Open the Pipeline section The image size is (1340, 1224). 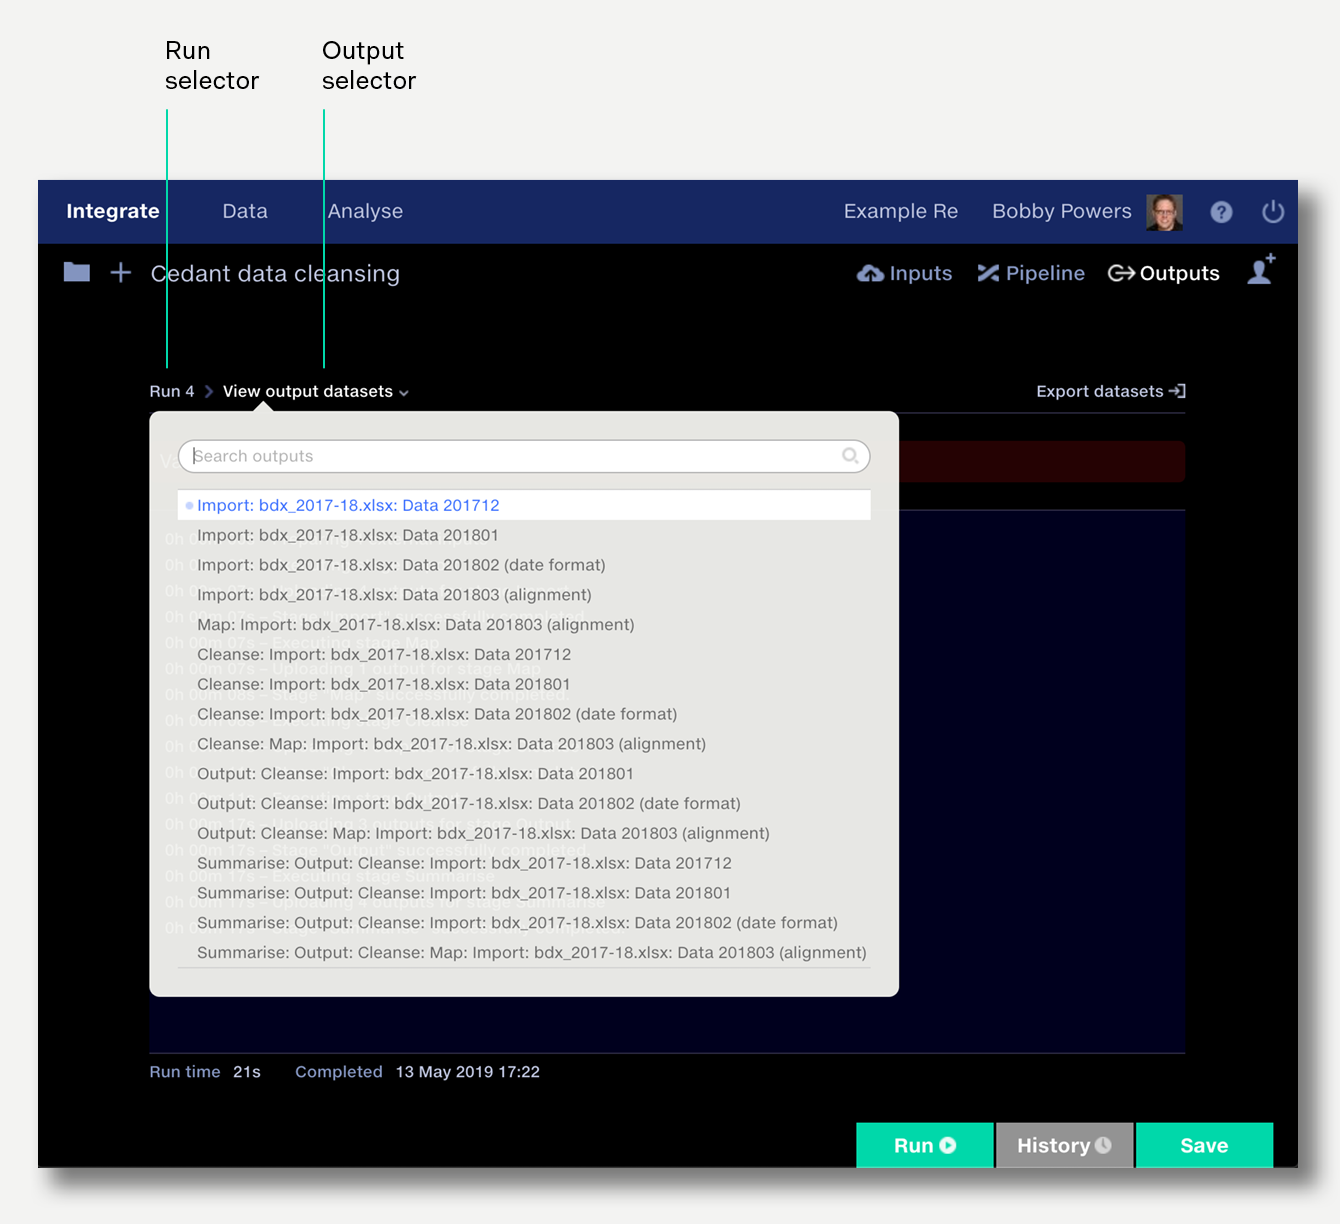[1031, 273]
